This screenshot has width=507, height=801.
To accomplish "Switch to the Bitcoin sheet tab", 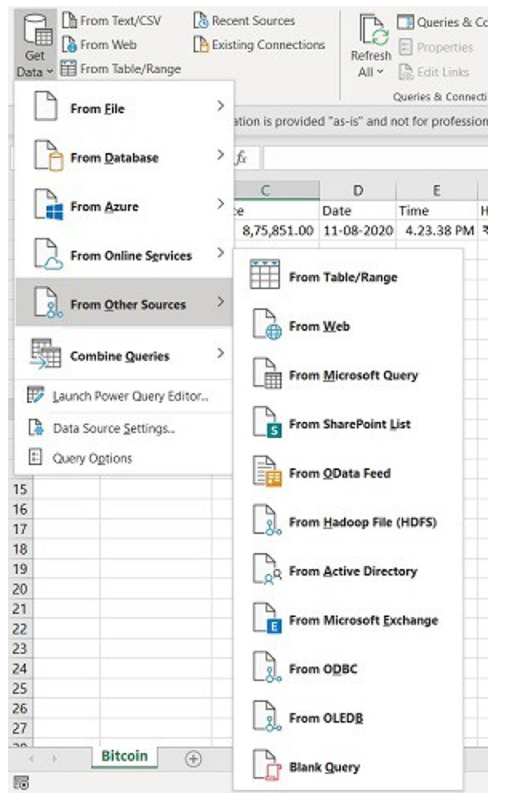I will click(x=124, y=756).
